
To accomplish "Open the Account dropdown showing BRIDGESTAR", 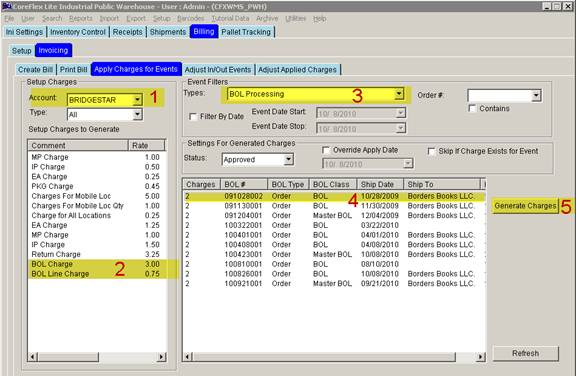I will 137,100.
